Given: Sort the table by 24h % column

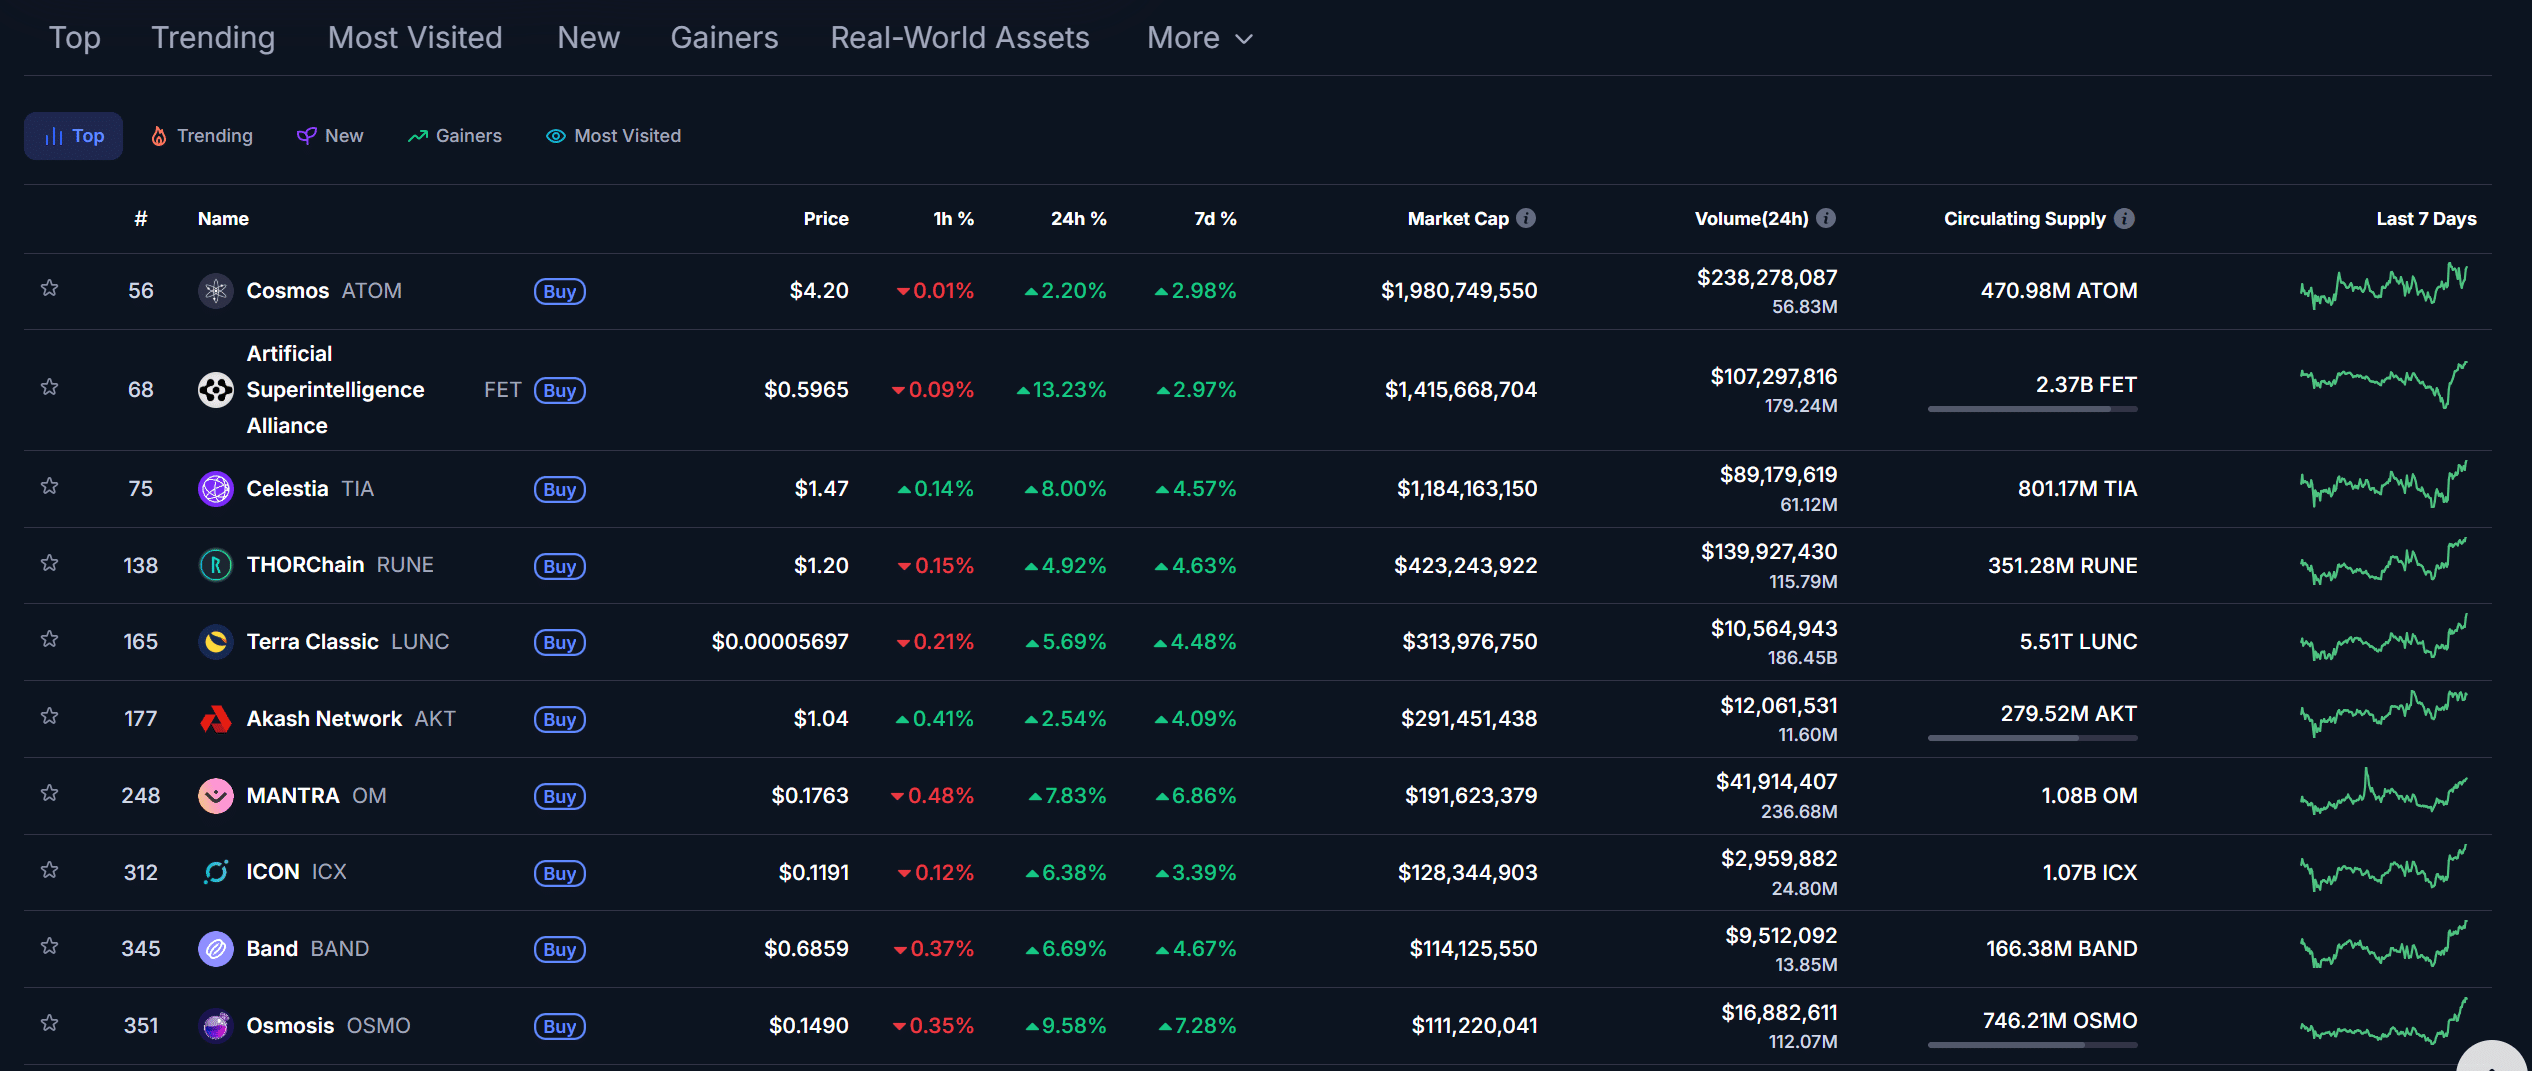Looking at the screenshot, I should [1078, 219].
